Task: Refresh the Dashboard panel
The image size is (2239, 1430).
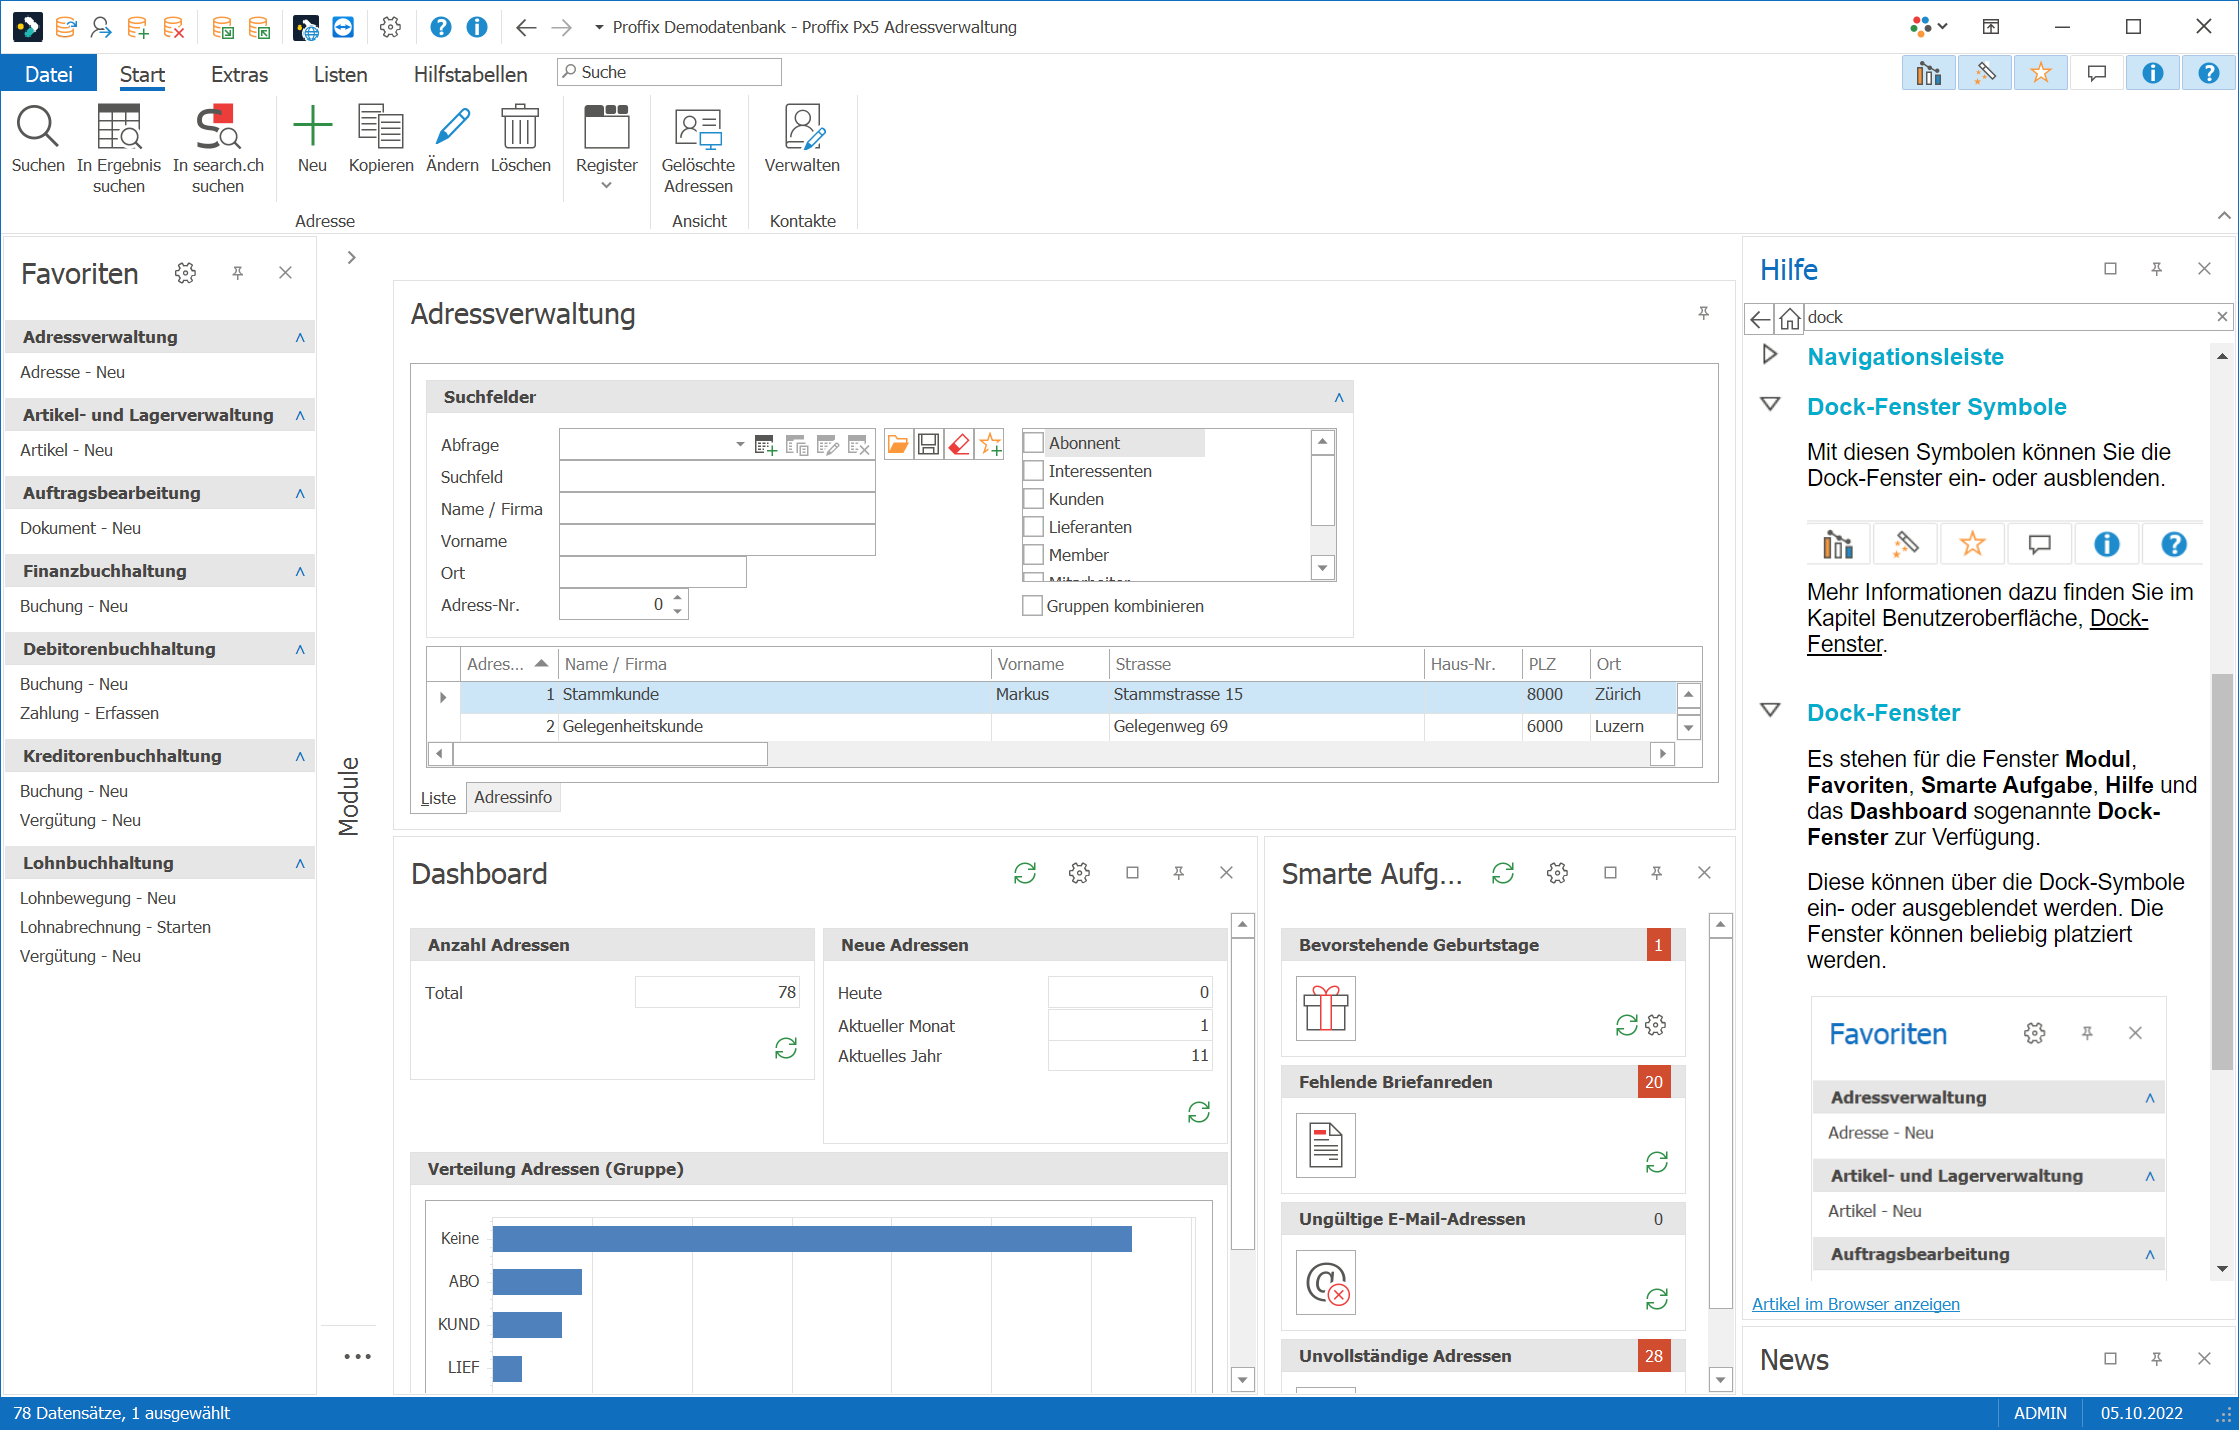Action: point(1025,873)
